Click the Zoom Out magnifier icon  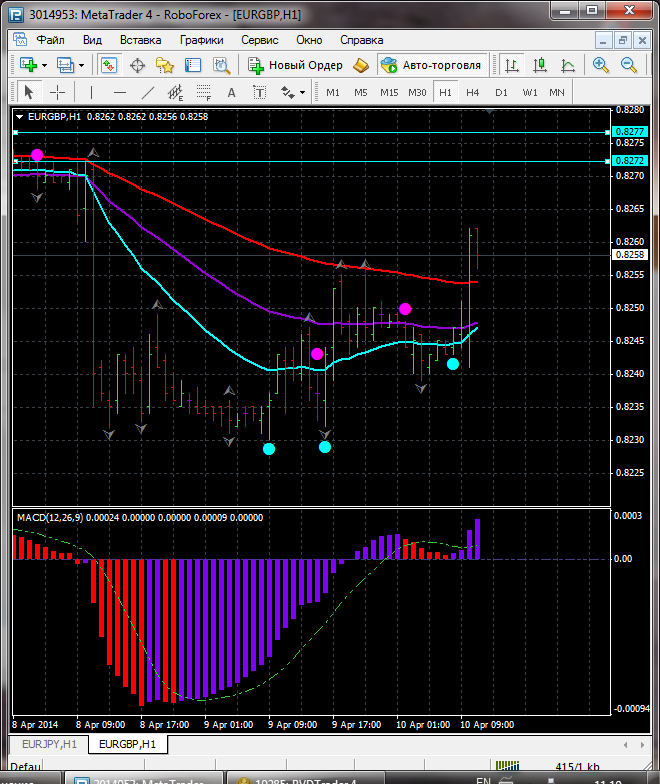tap(630, 65)
